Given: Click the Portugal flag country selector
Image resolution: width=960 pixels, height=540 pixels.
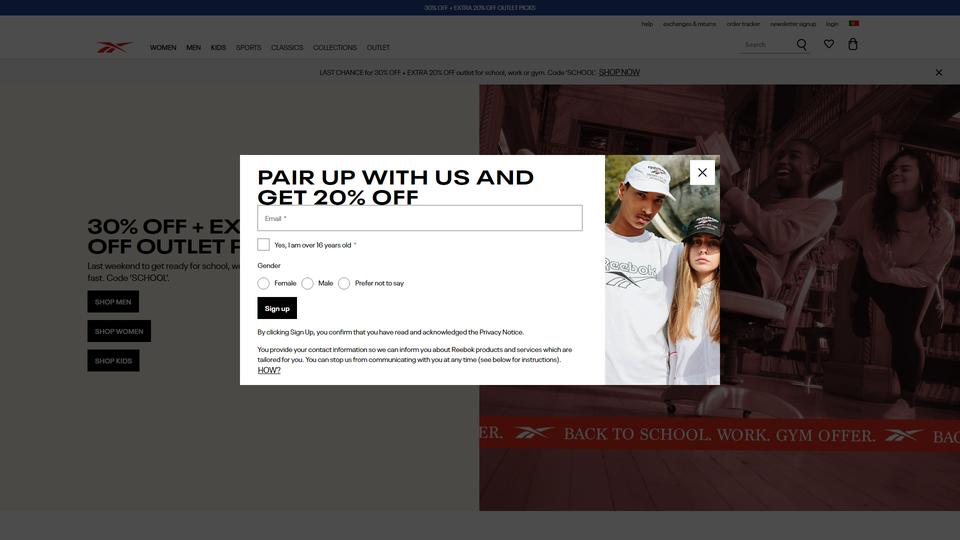Looking at the screenshot, I should click(854, 23).
